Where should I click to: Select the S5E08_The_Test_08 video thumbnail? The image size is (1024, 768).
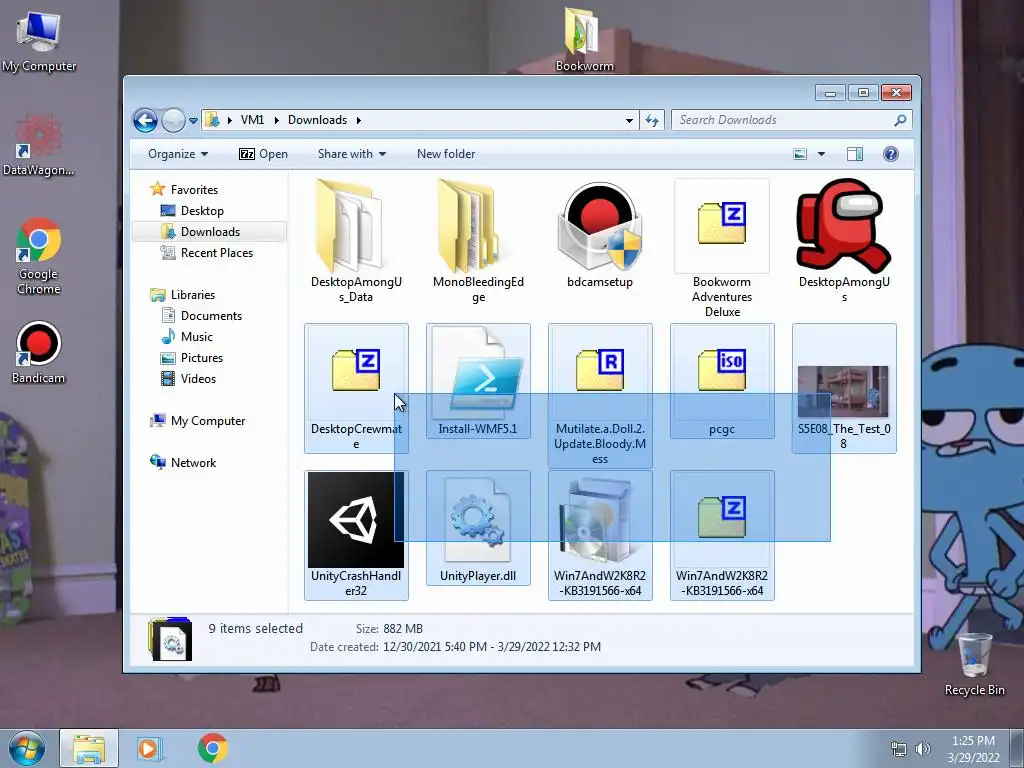[843, 391]
